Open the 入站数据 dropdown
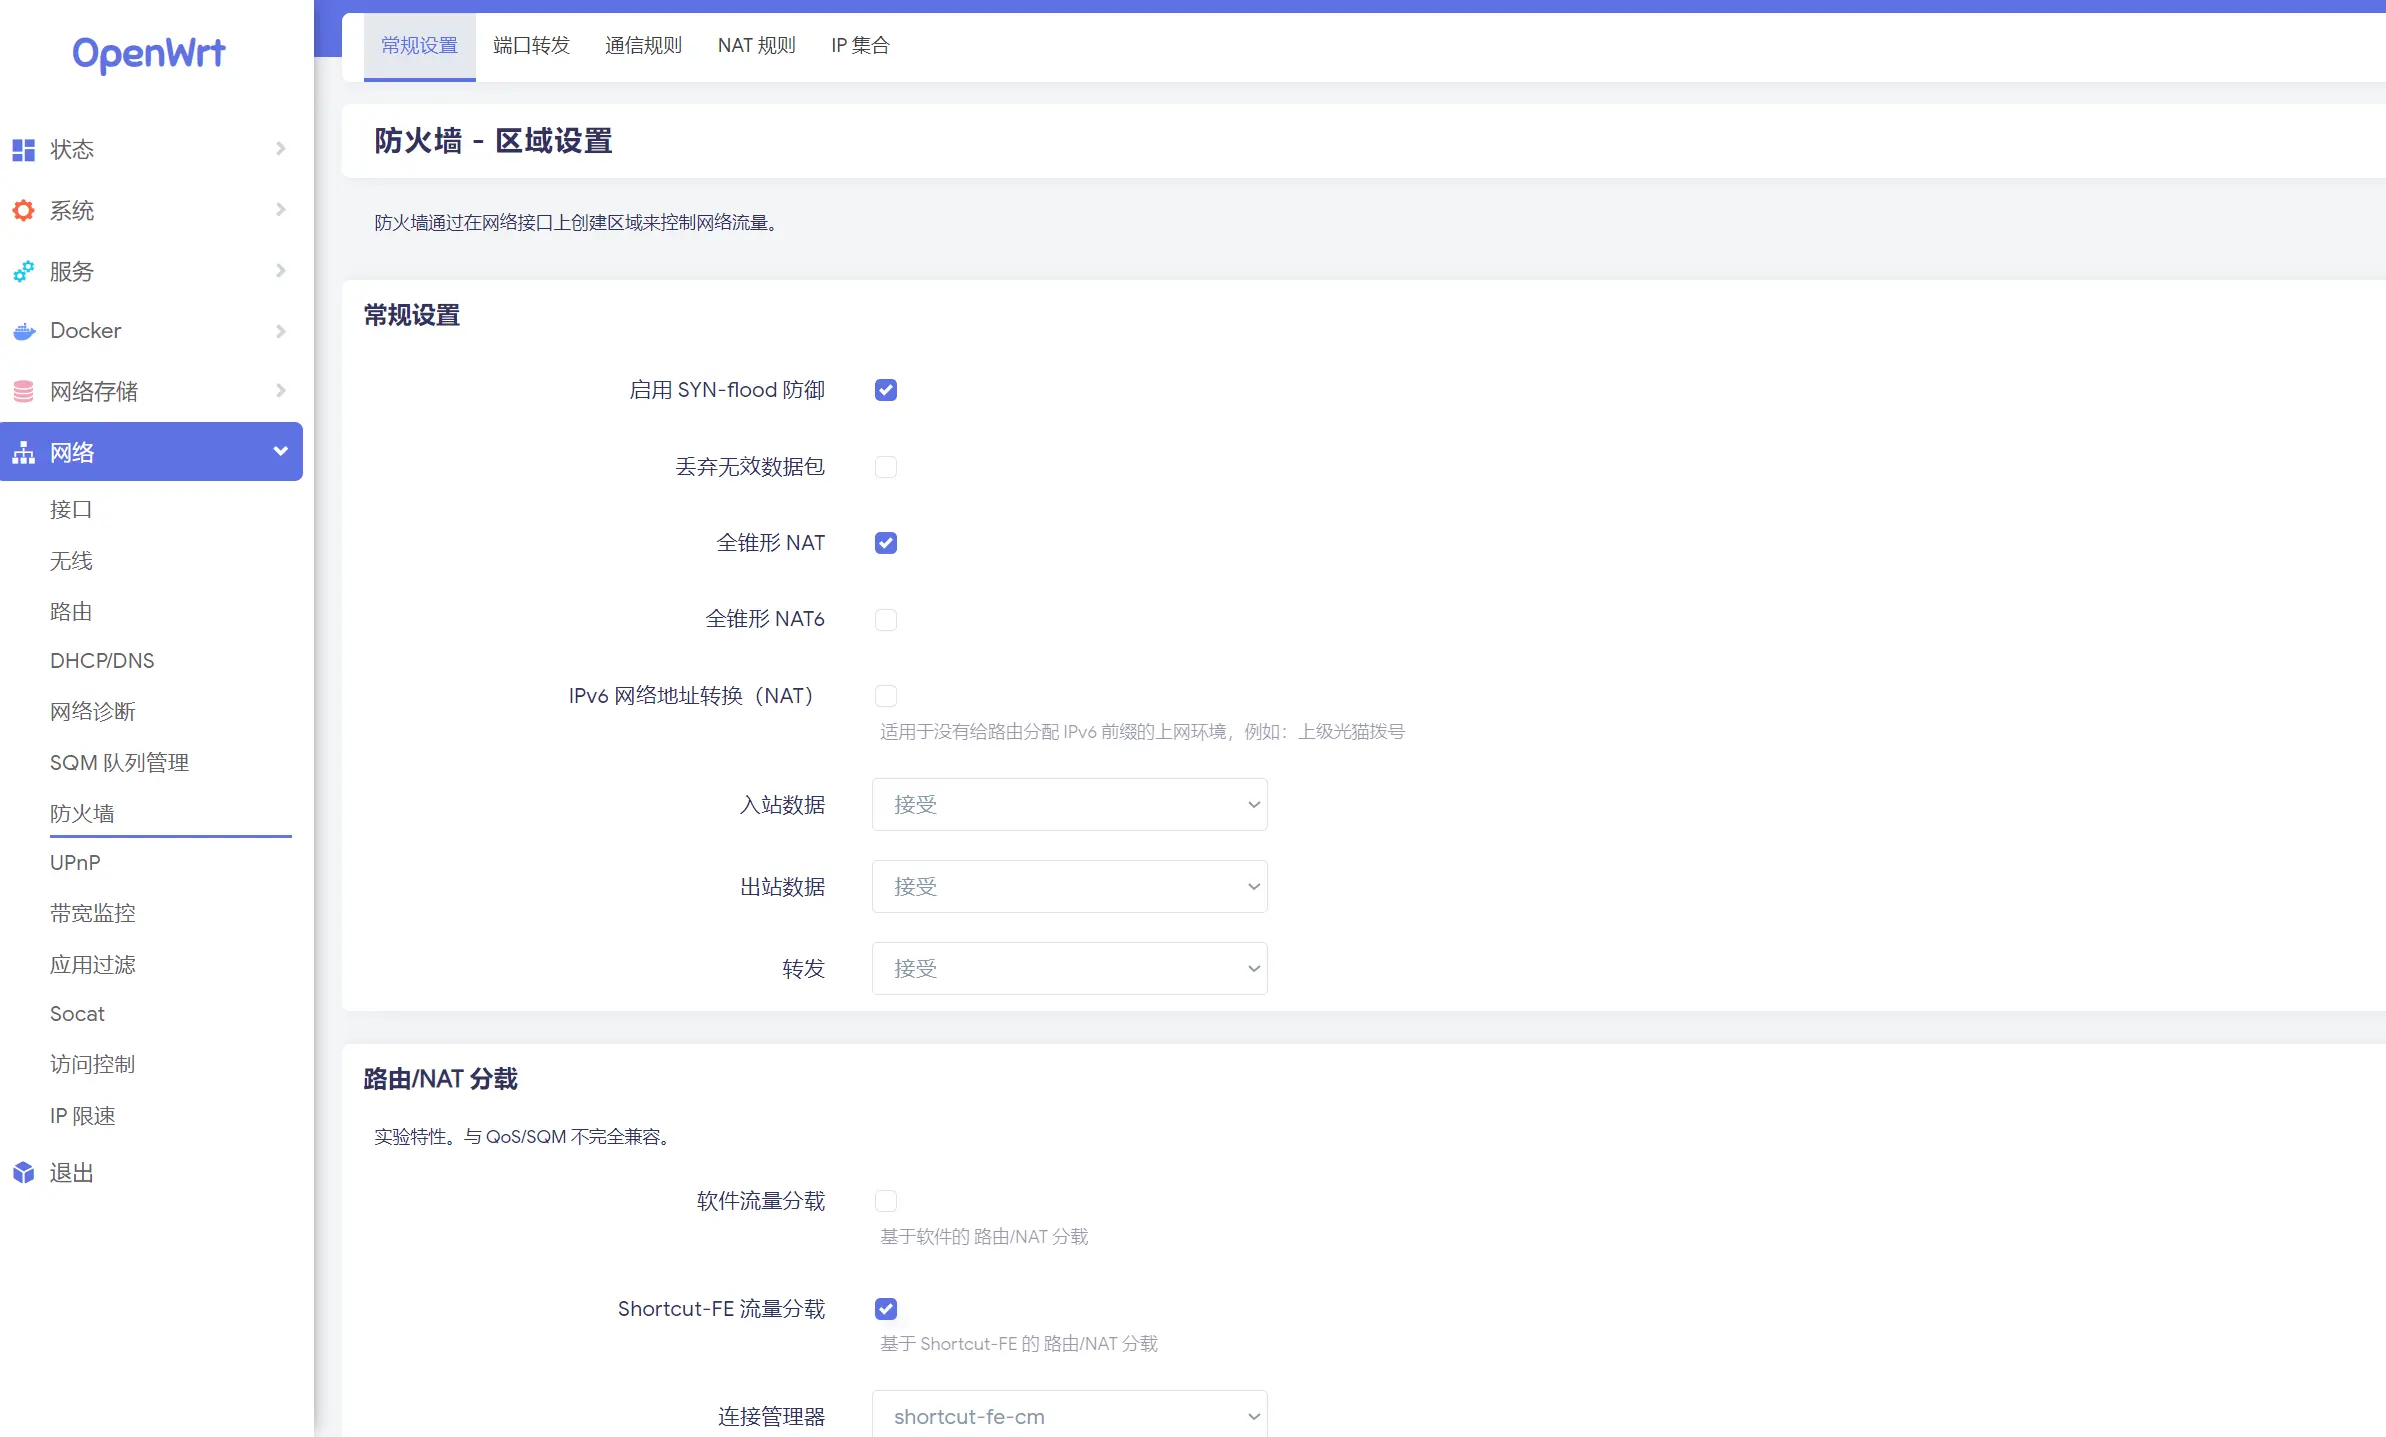The image size is (2386, 1437). [1069, 804]
